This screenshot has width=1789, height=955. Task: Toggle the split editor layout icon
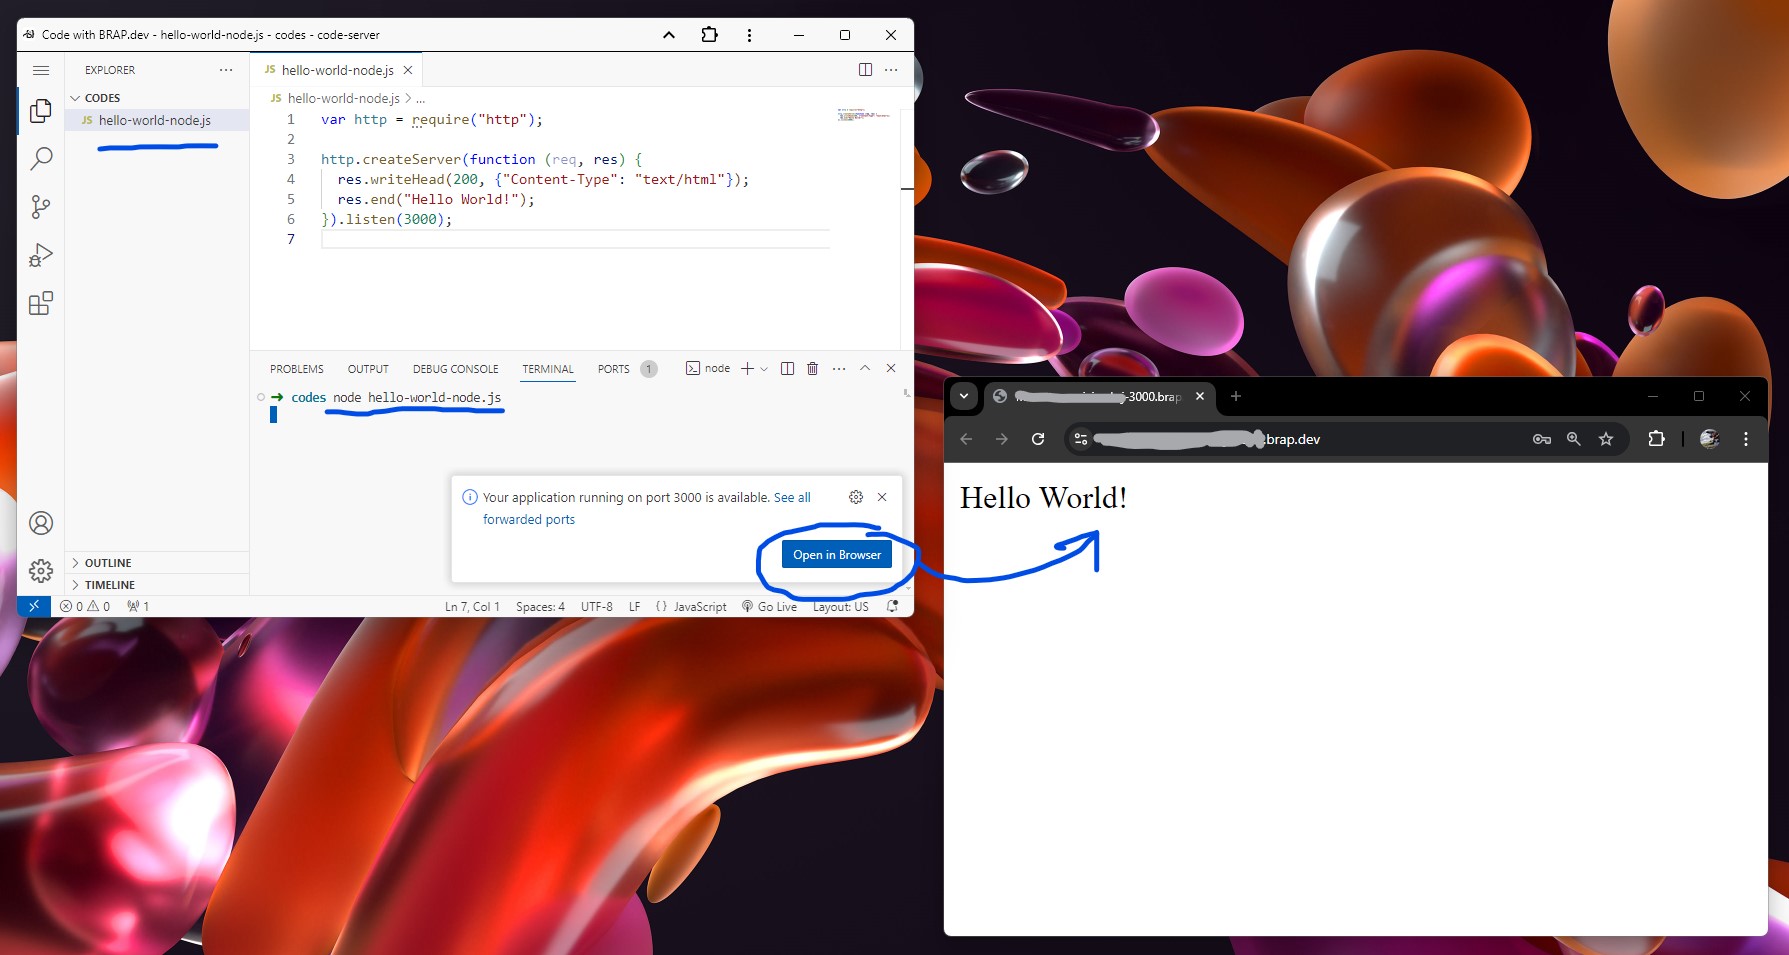click(x=863, y=69)
